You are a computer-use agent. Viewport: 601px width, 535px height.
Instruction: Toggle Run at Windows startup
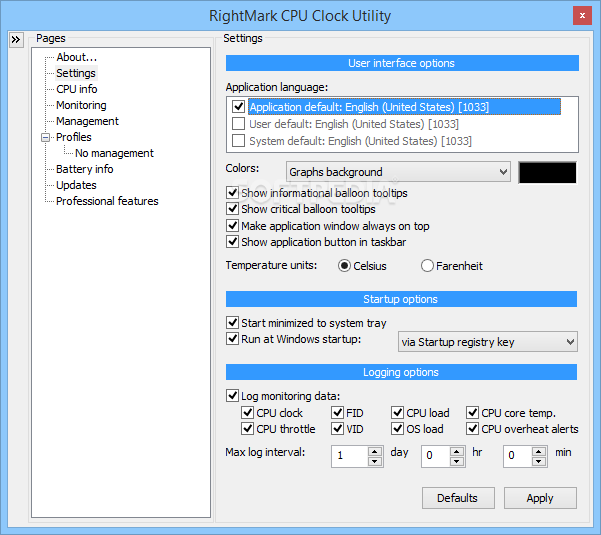tap(233, 339)
